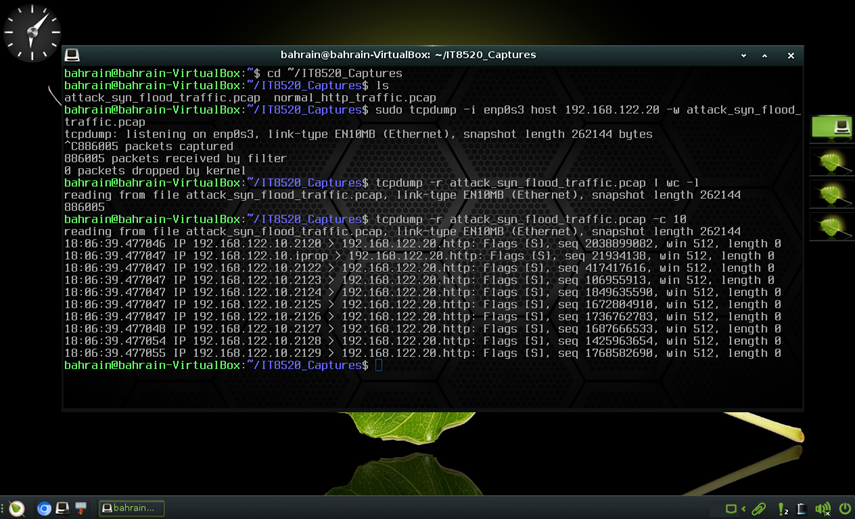The width and height of the screenshot is (855, 519).
Task: Check the battery status tray icon
Action: (x=802, y=509)
